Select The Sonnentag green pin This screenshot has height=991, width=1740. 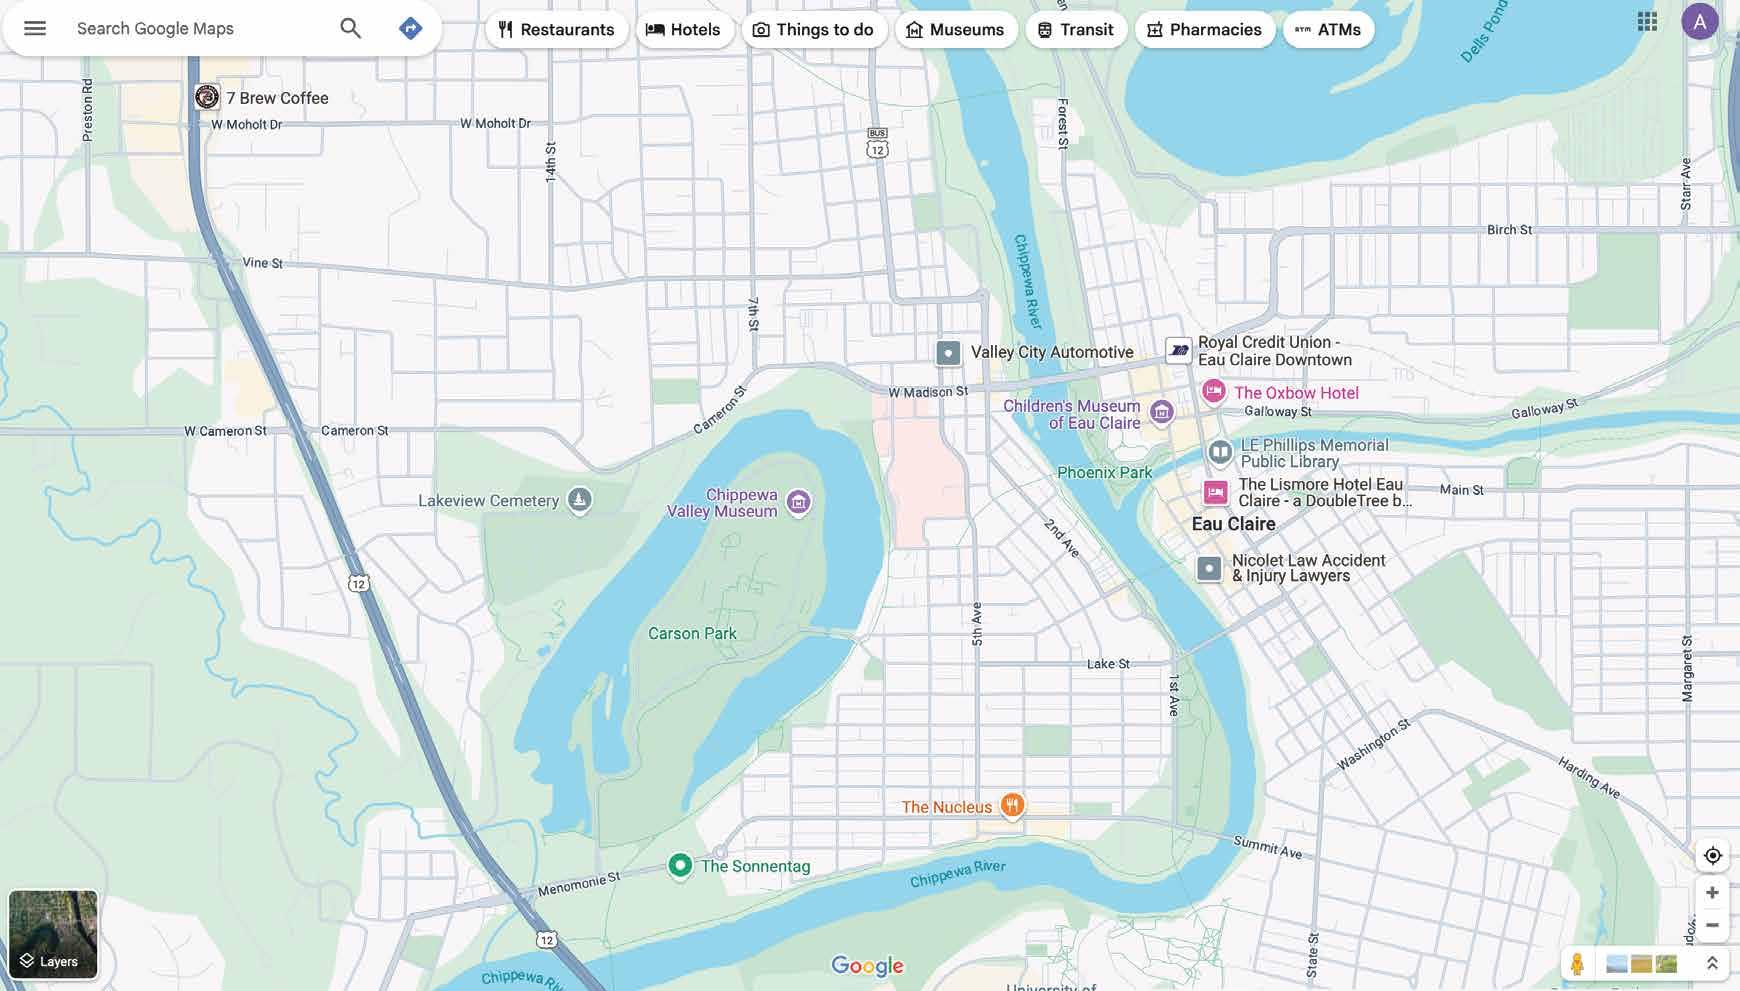[680, 865]
